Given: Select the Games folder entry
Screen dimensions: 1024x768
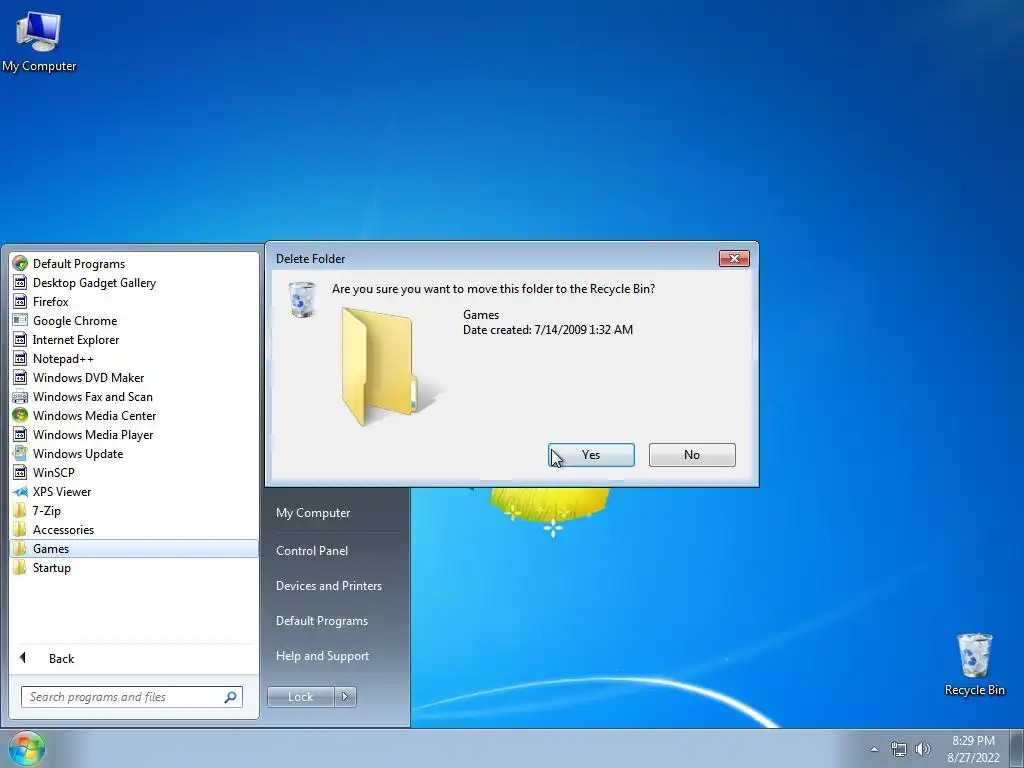Looking at the screenshot, I should click(134, 549).
